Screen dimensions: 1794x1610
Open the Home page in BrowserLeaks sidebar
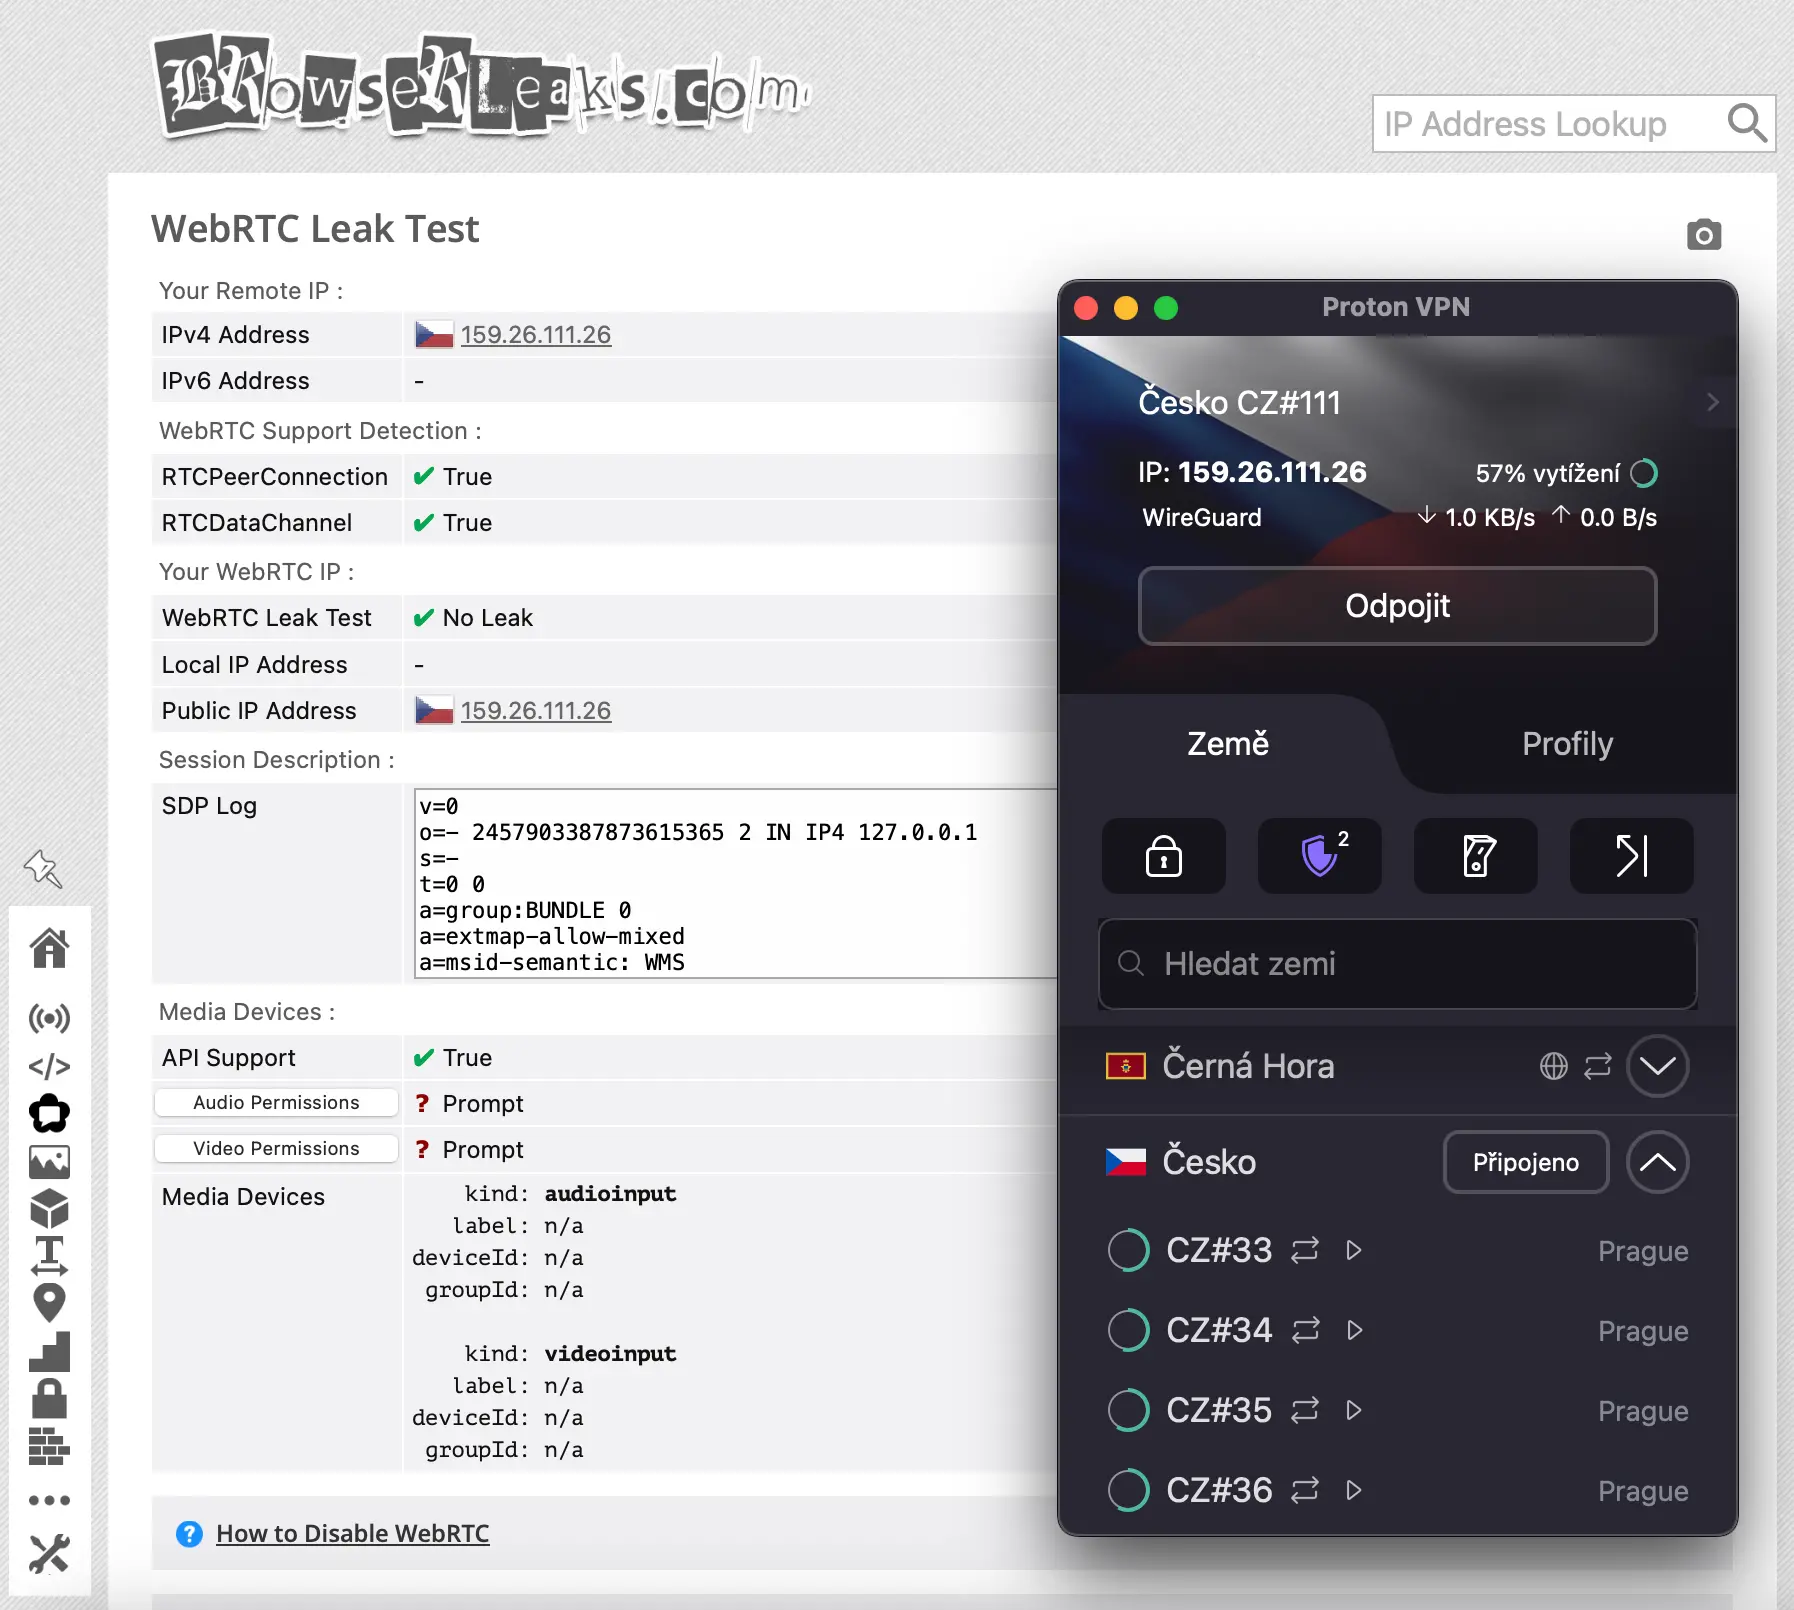coord(51,948)
